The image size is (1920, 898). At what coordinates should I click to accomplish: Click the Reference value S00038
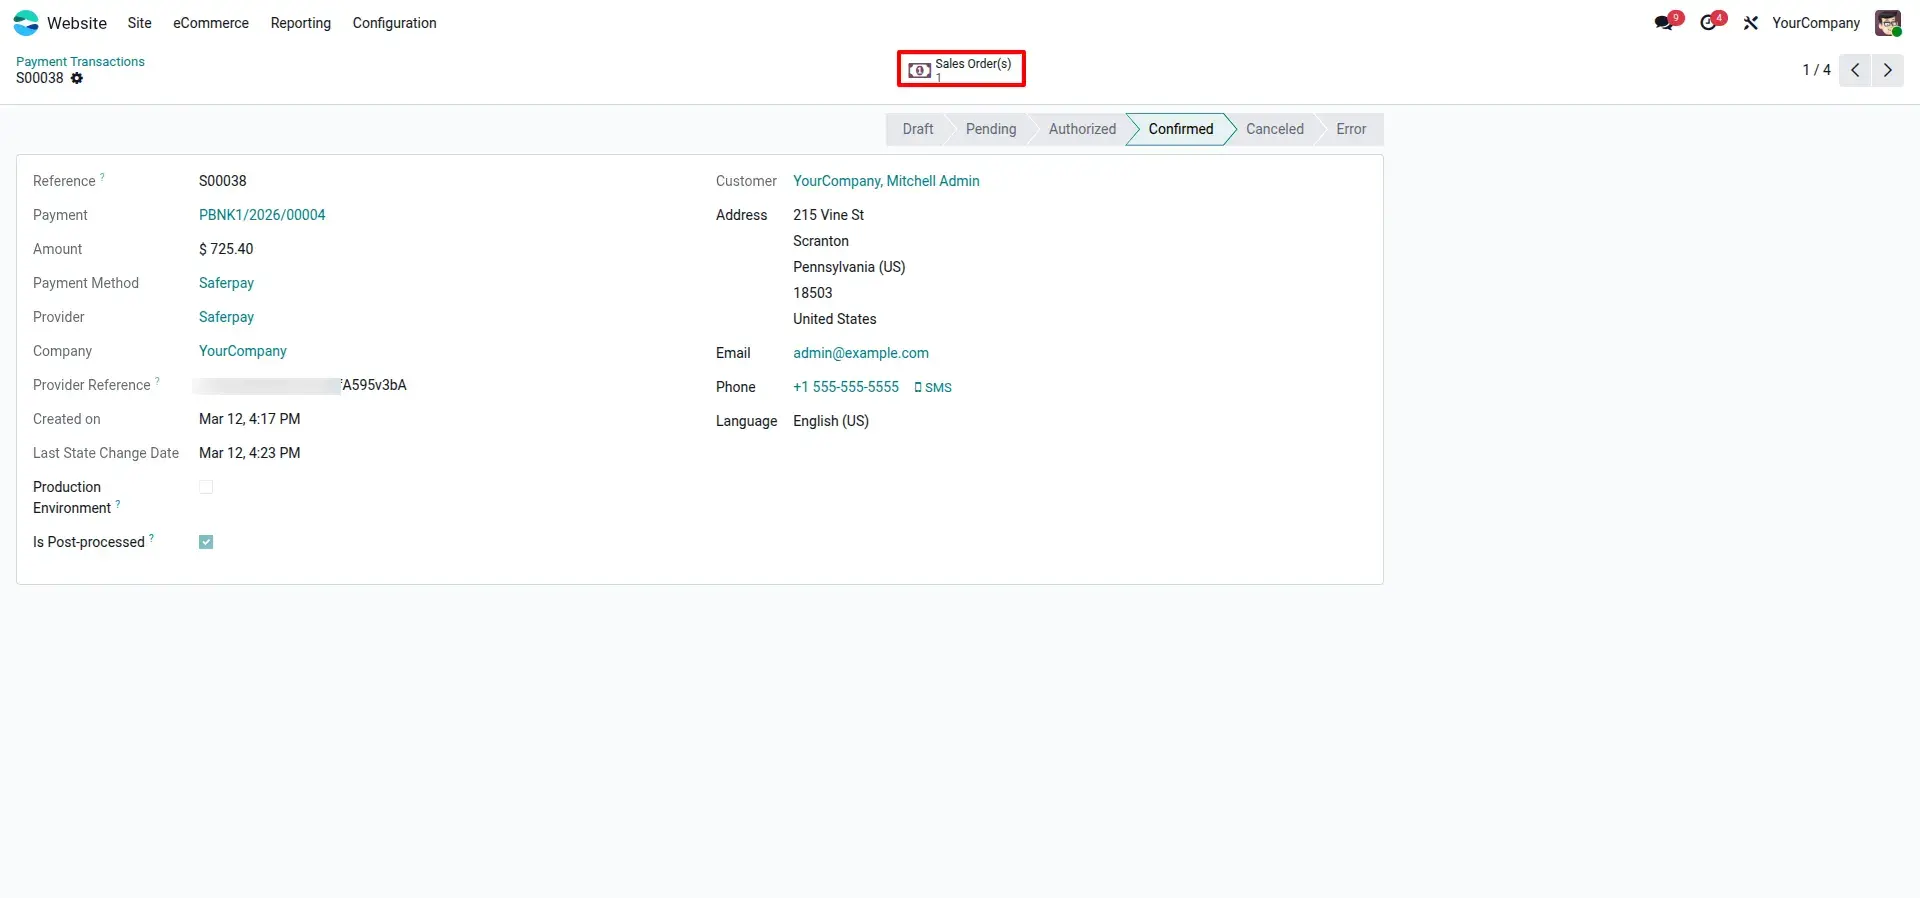click(x=223, y=181)
